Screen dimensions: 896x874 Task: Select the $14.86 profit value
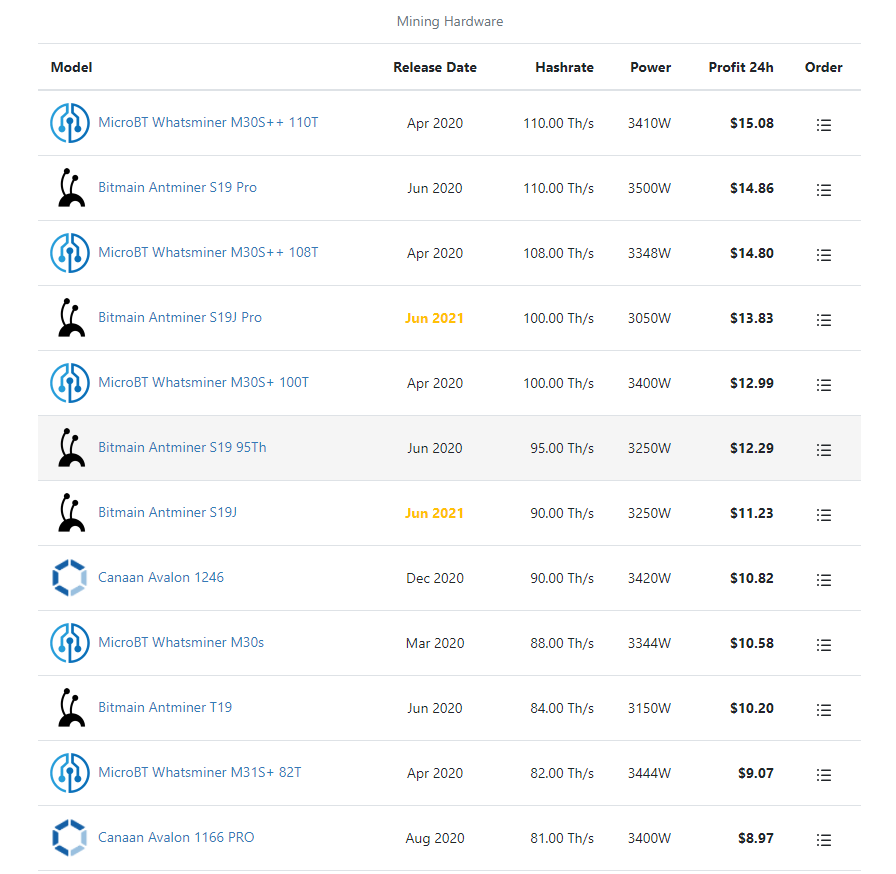pos(752,189)
